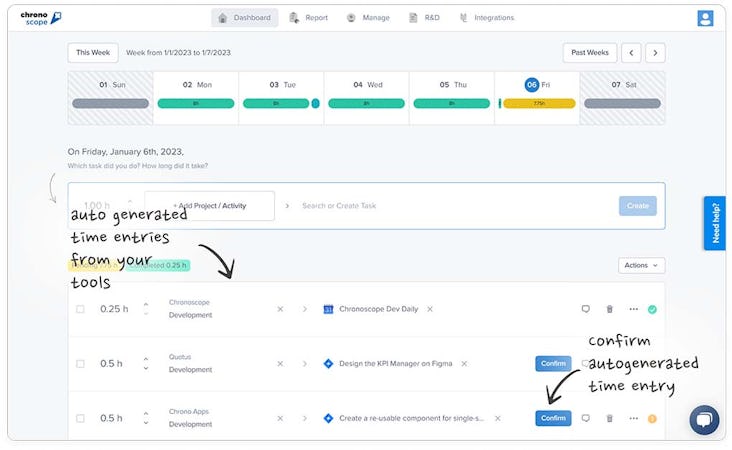Image resolution: width=732 pixels, height=450 pixels.
Task: Select 03 Tue day column
Action: tap(282, 98)
